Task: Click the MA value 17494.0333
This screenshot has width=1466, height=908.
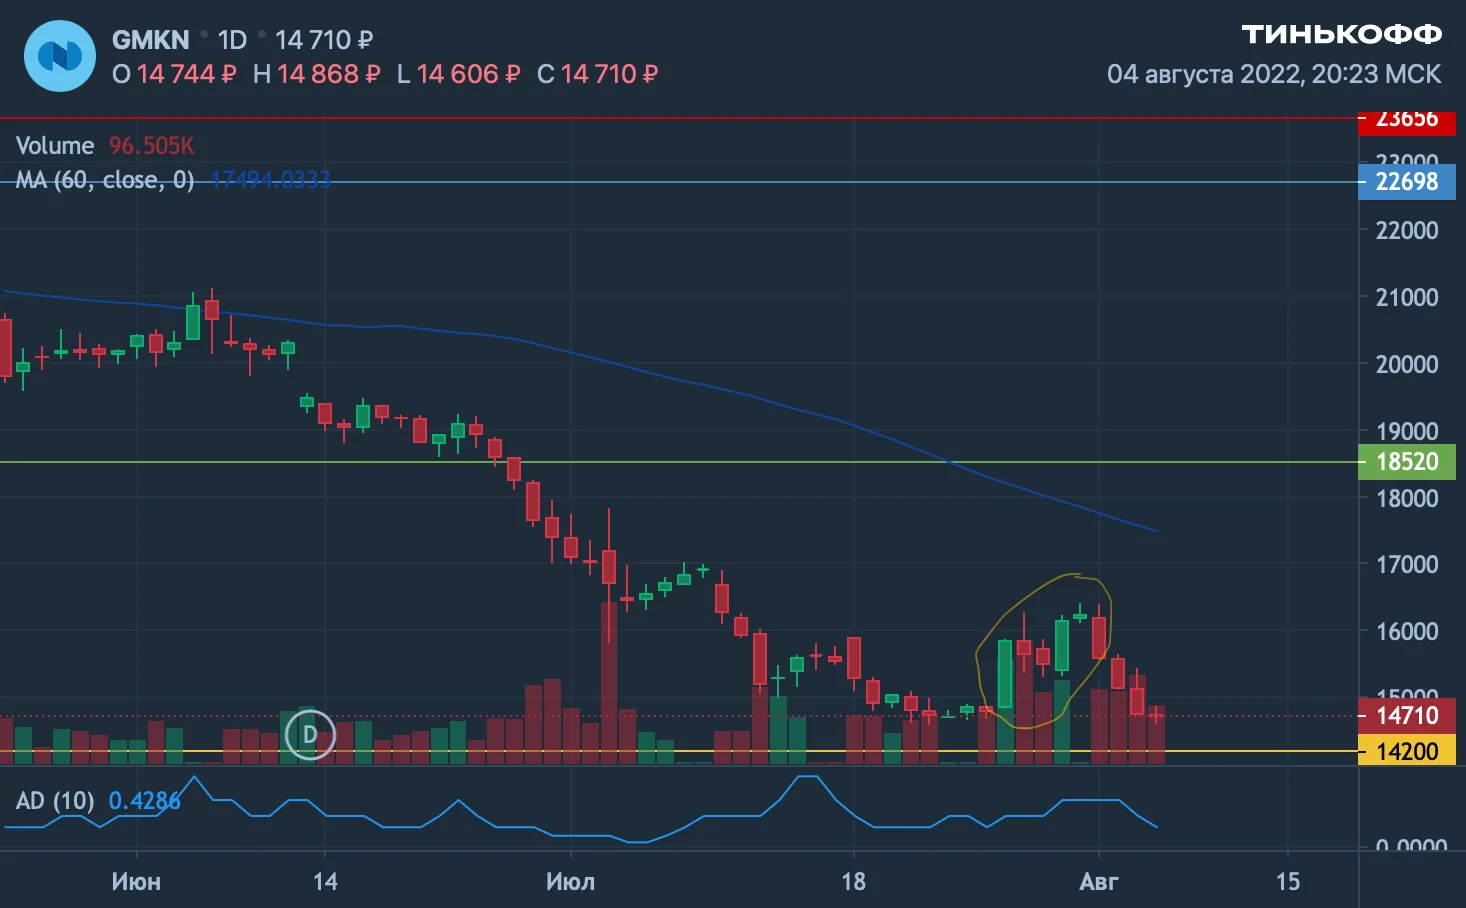Action: [x=270, y=180]
